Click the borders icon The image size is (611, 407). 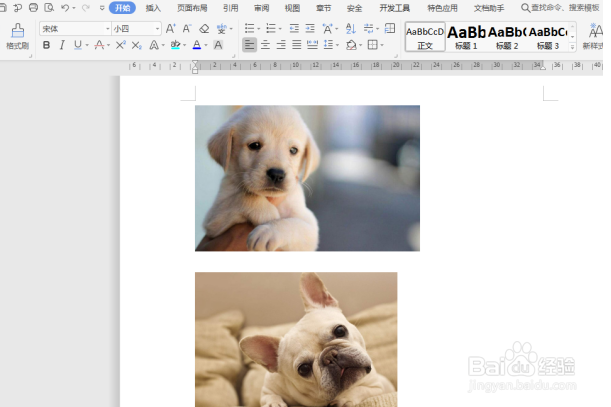[373, 45]
